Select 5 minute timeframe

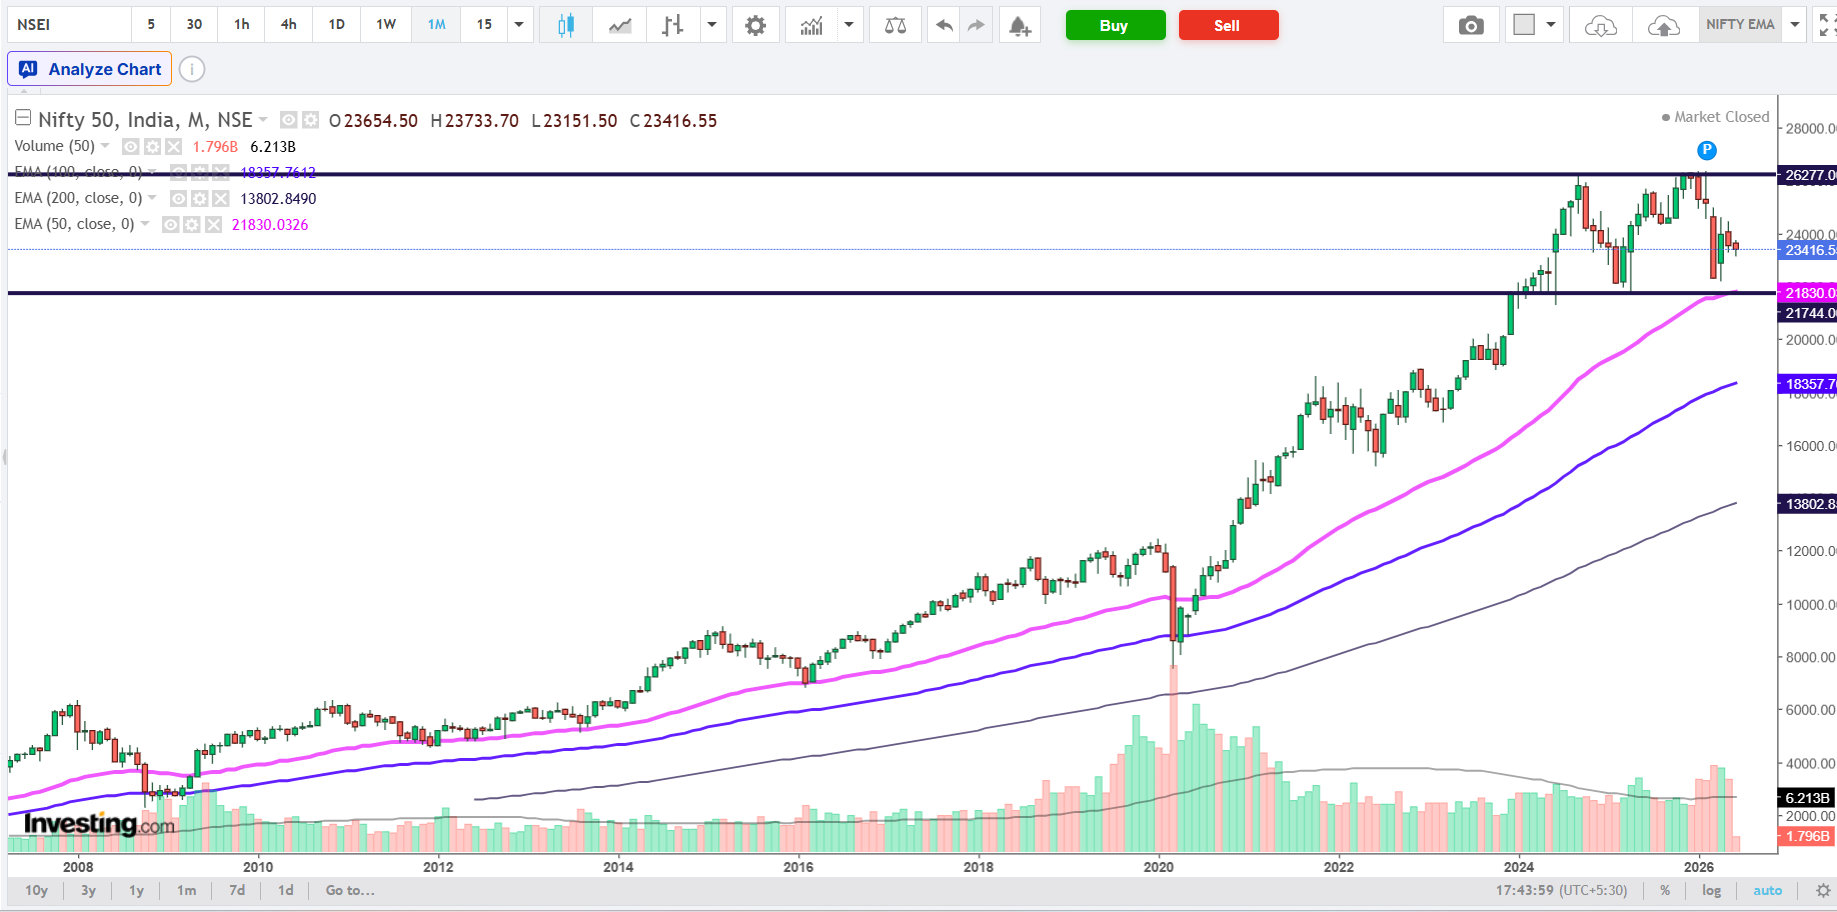point(151,25)
